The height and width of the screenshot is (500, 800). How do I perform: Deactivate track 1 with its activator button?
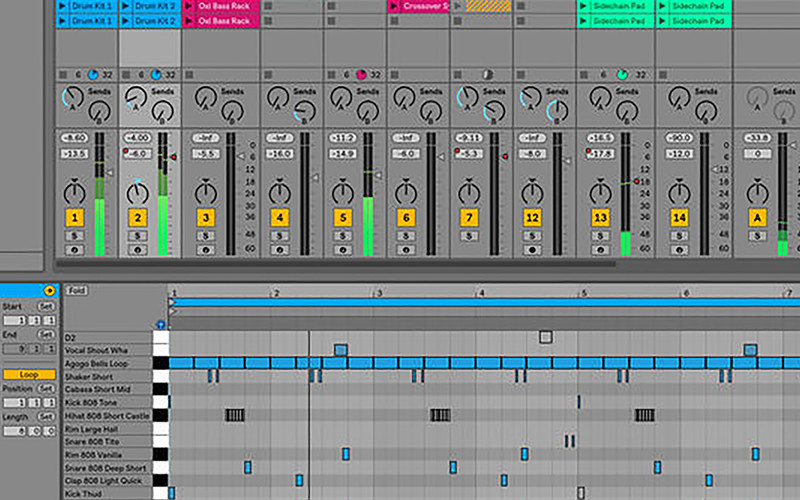(74, 218)
